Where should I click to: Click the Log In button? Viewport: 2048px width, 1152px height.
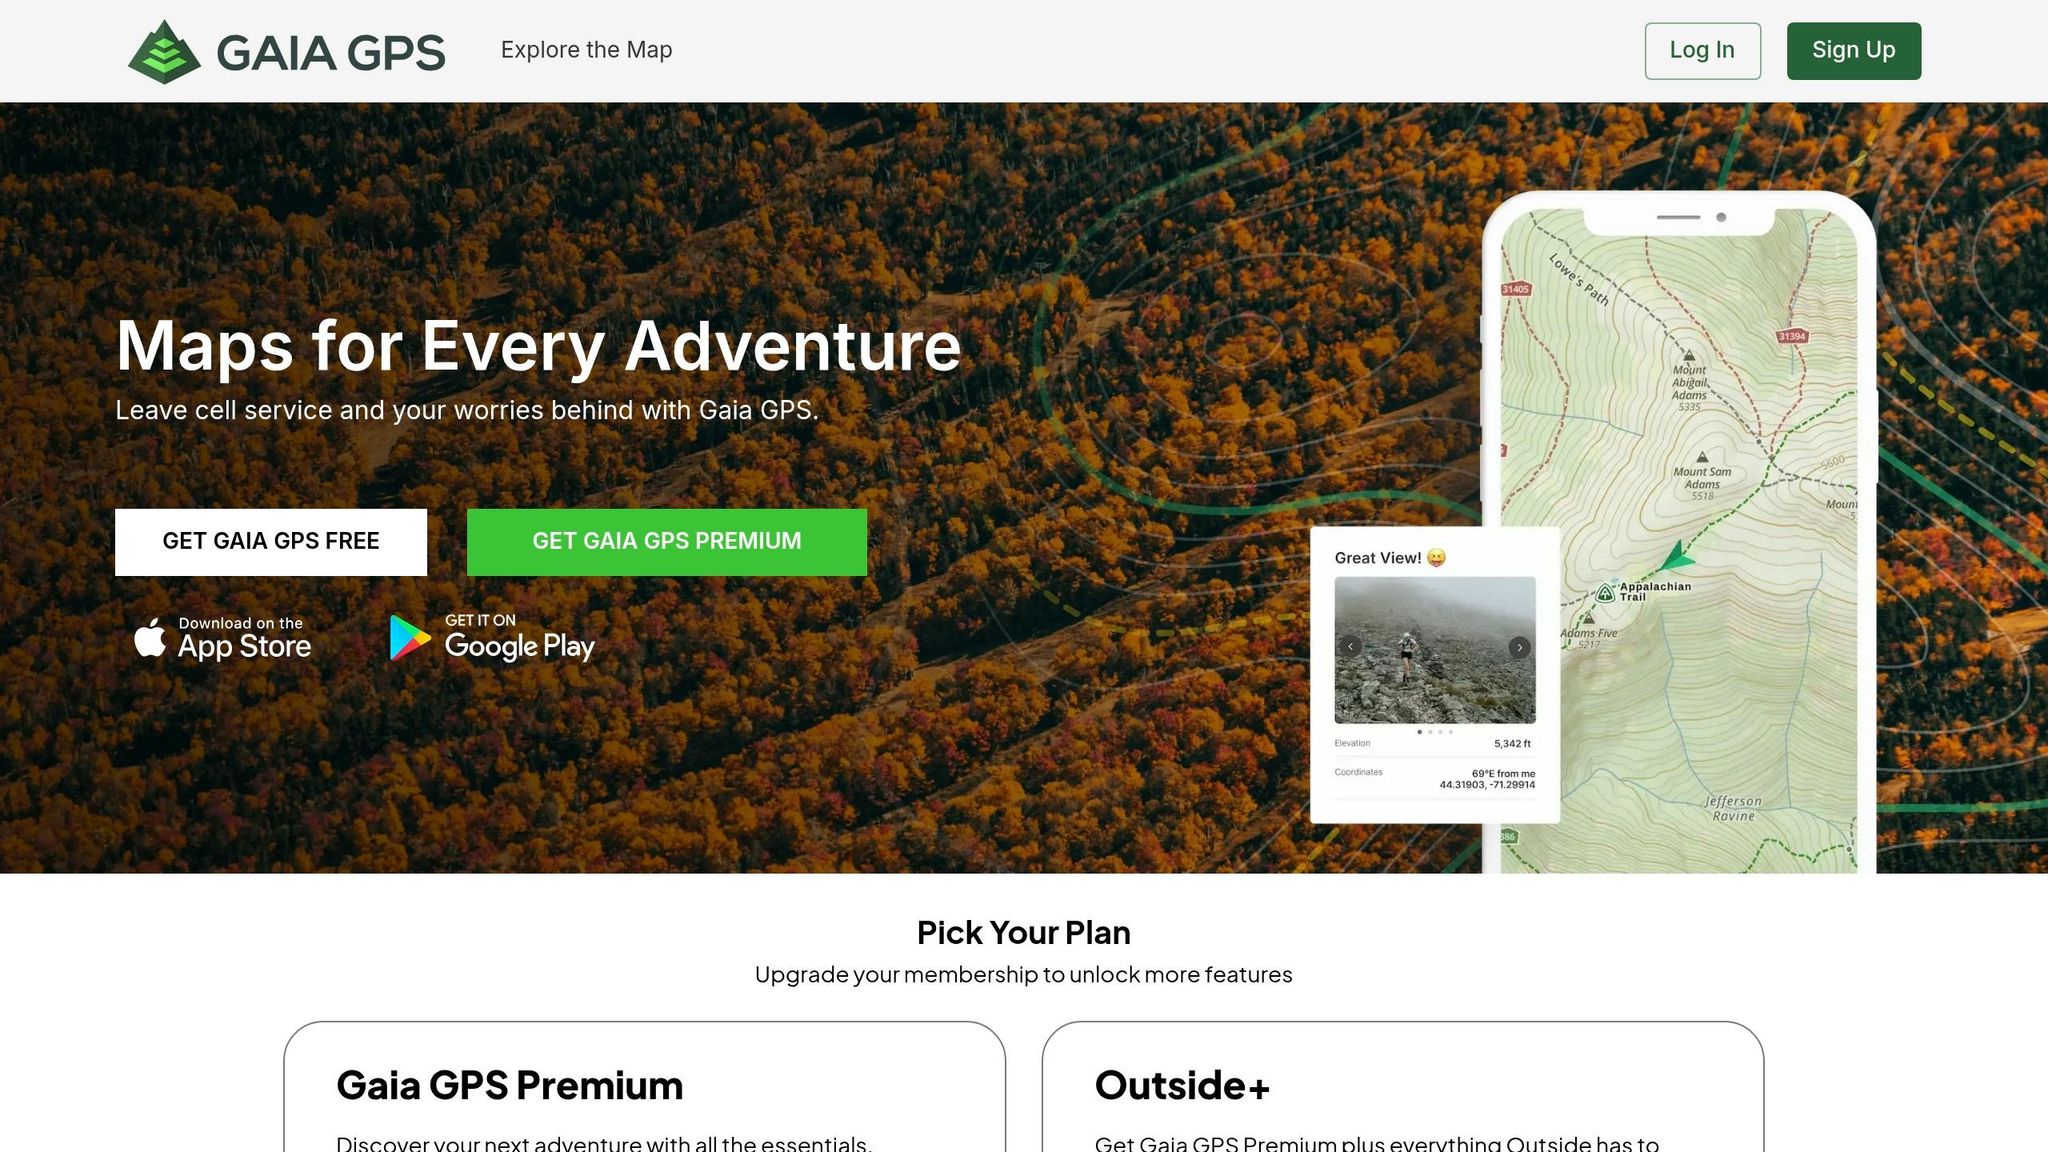pyautogui.click(x=1702, y=50)
